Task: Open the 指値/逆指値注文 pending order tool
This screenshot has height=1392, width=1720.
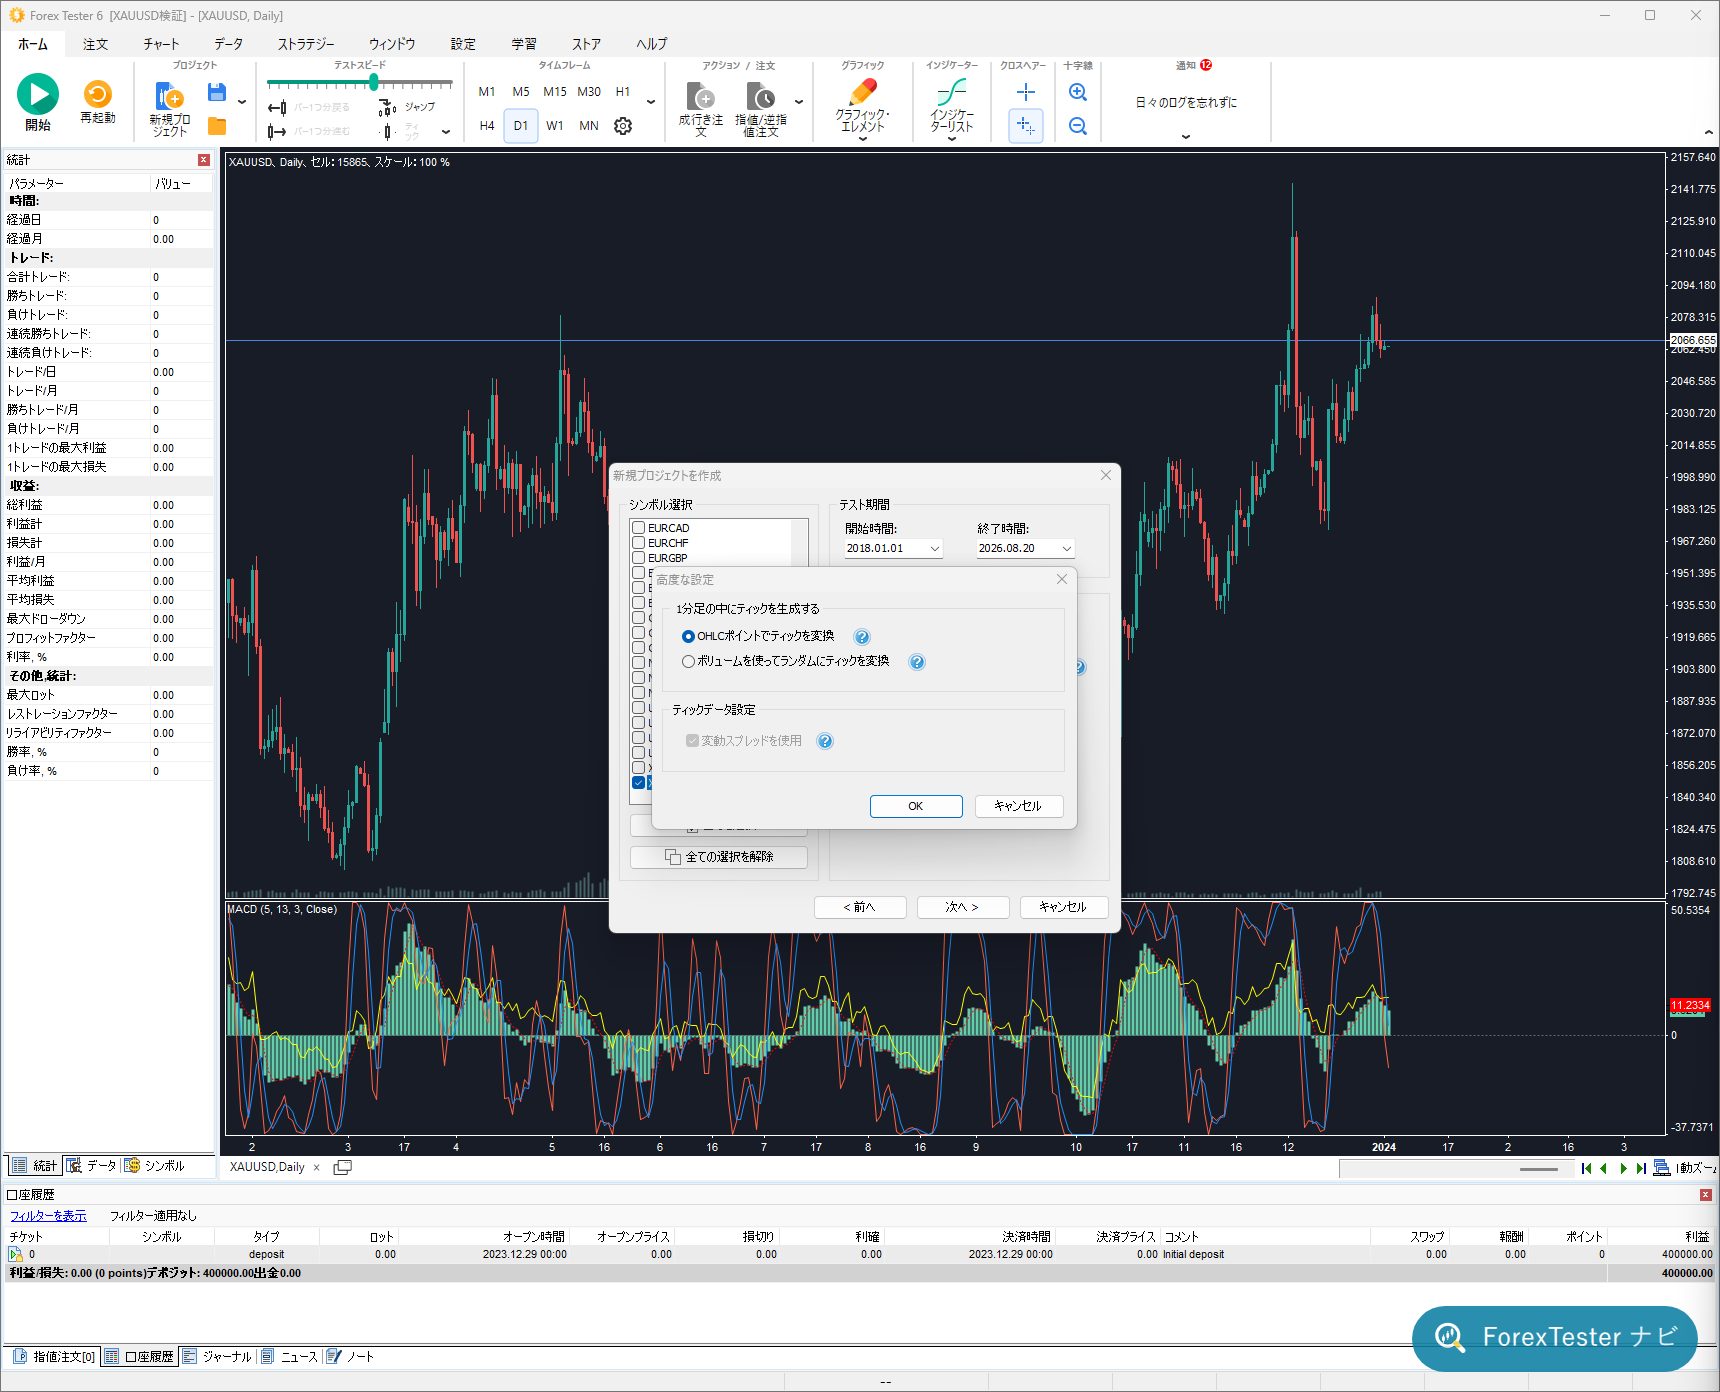Action: (x=761, y=96)
